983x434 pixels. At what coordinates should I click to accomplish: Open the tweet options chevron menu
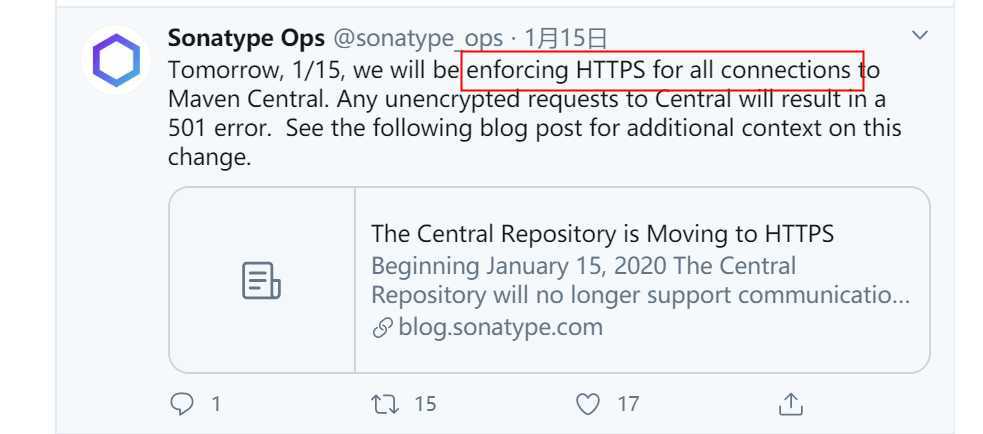(919, 35)
